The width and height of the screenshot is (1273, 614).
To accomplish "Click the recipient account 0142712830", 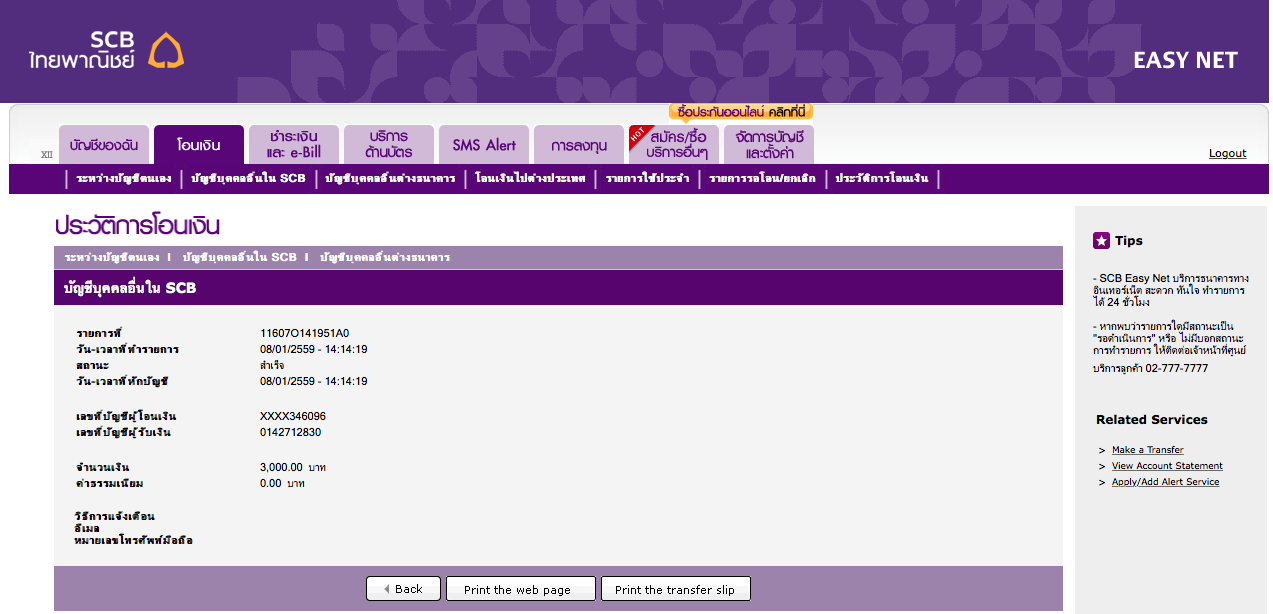I will 291,432.
